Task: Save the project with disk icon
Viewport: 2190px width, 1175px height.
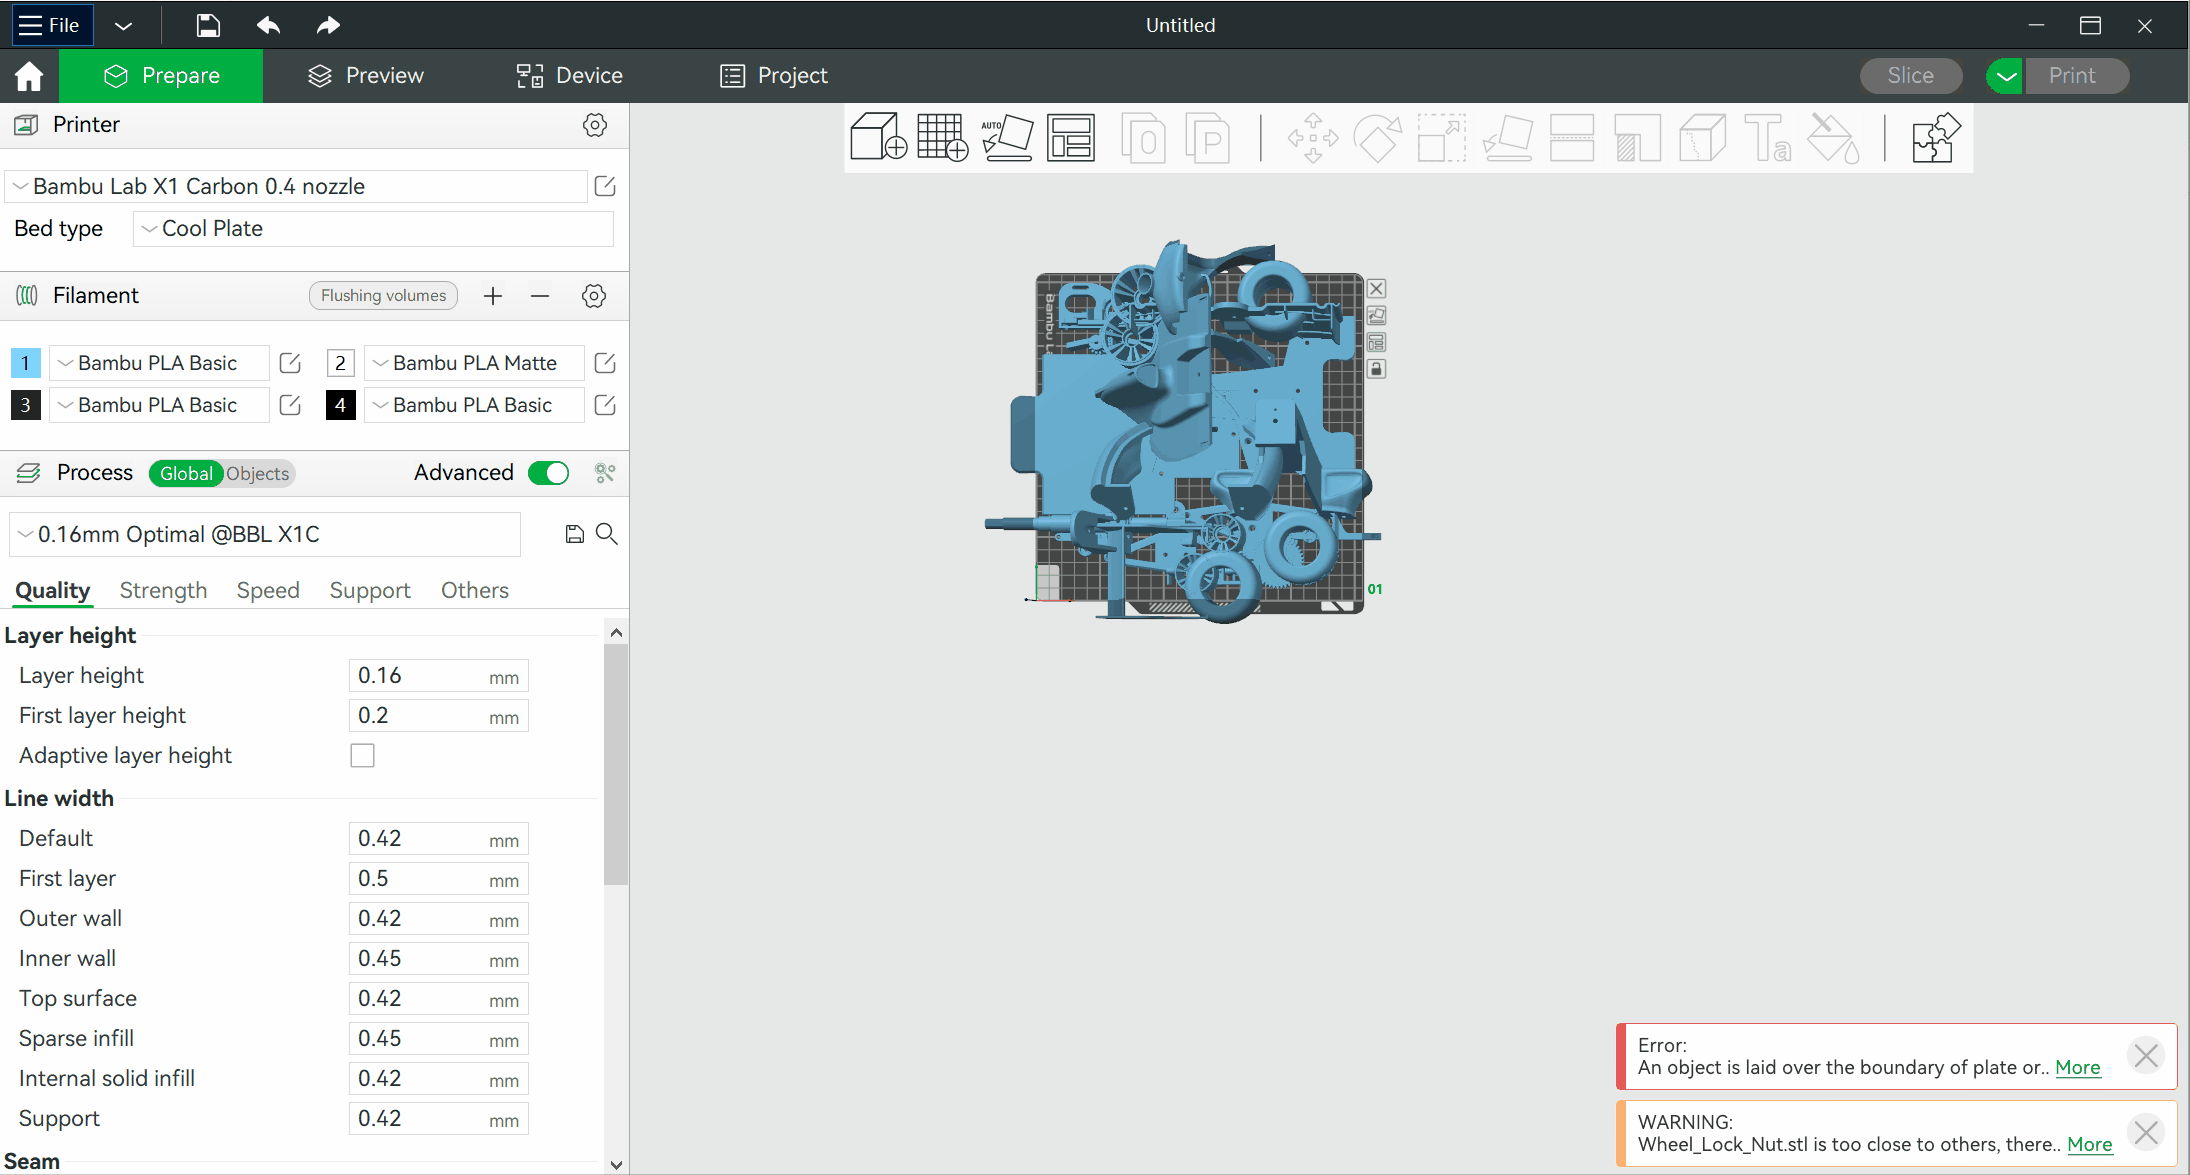Action: coord(207,25)
